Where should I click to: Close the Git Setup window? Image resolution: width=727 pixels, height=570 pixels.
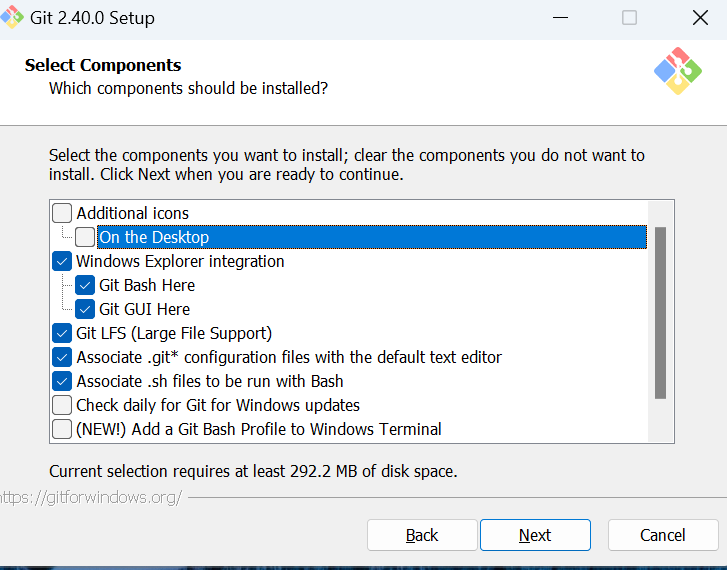coord(700,18)
